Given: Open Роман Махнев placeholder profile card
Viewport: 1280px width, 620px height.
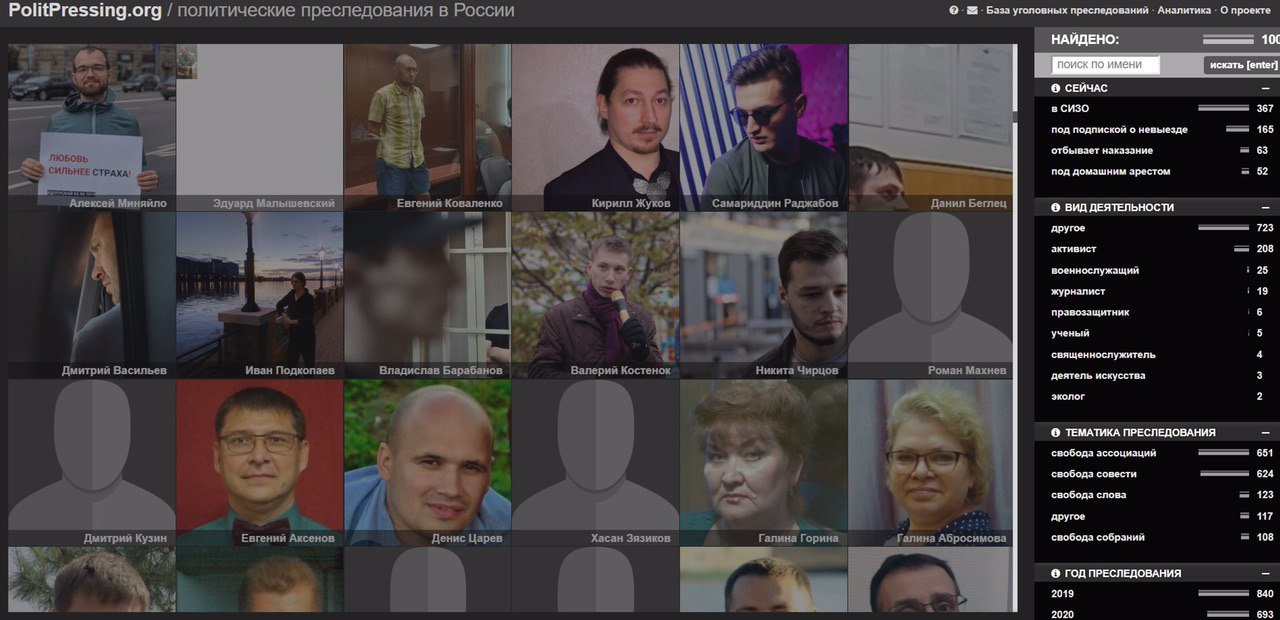Looking at the screenshot, I should 931,295.
